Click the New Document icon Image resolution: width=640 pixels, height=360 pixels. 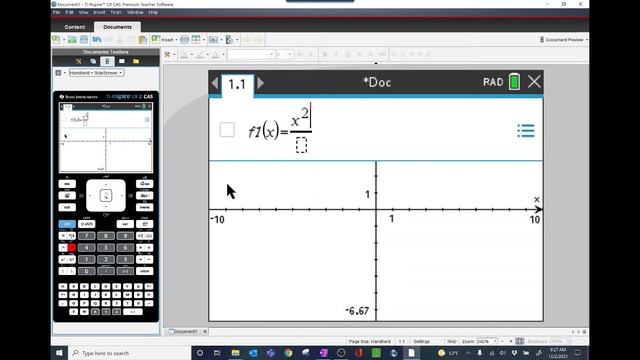click(56, 40)
